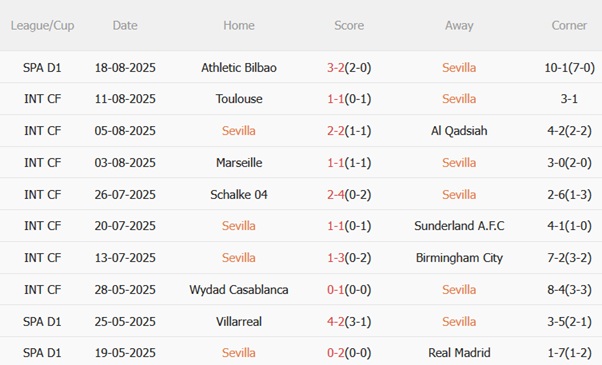Open the 2-4 Schalke 04 match score
Image resolution: width=602 pixels, height=365 pixels.
coord(336,194)
